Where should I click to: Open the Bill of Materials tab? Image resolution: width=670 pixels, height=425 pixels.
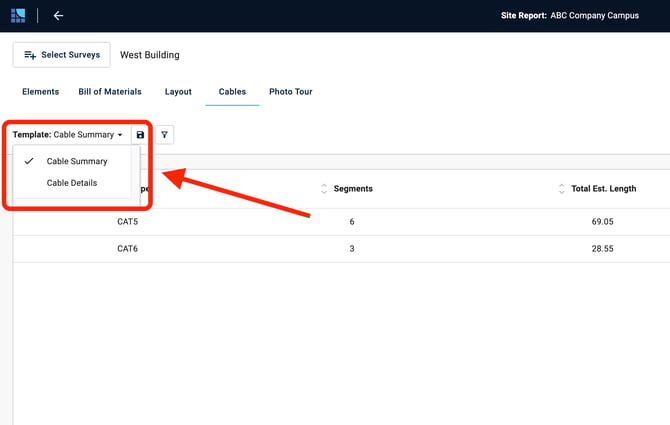click(110, 92)
